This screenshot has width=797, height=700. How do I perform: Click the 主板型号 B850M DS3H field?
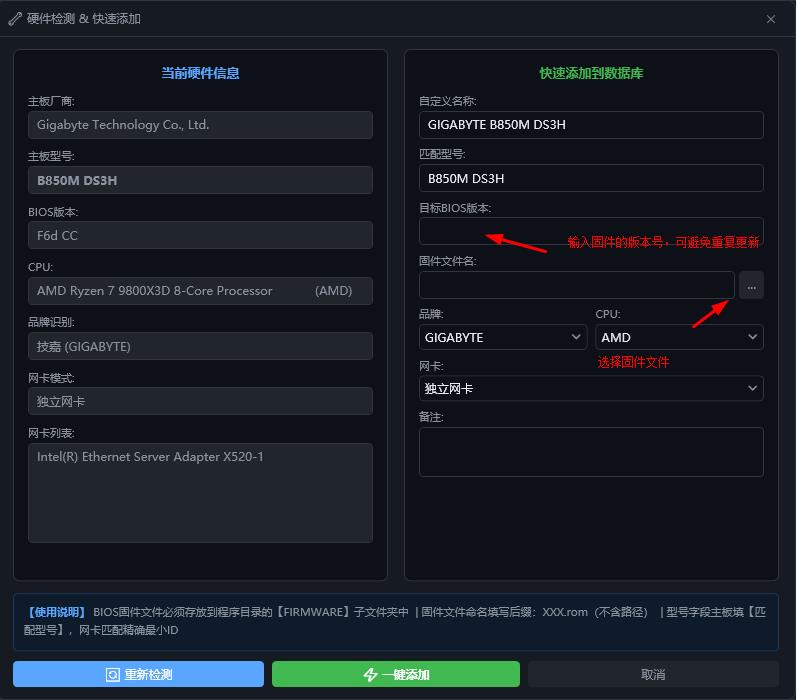coord(200,180)
